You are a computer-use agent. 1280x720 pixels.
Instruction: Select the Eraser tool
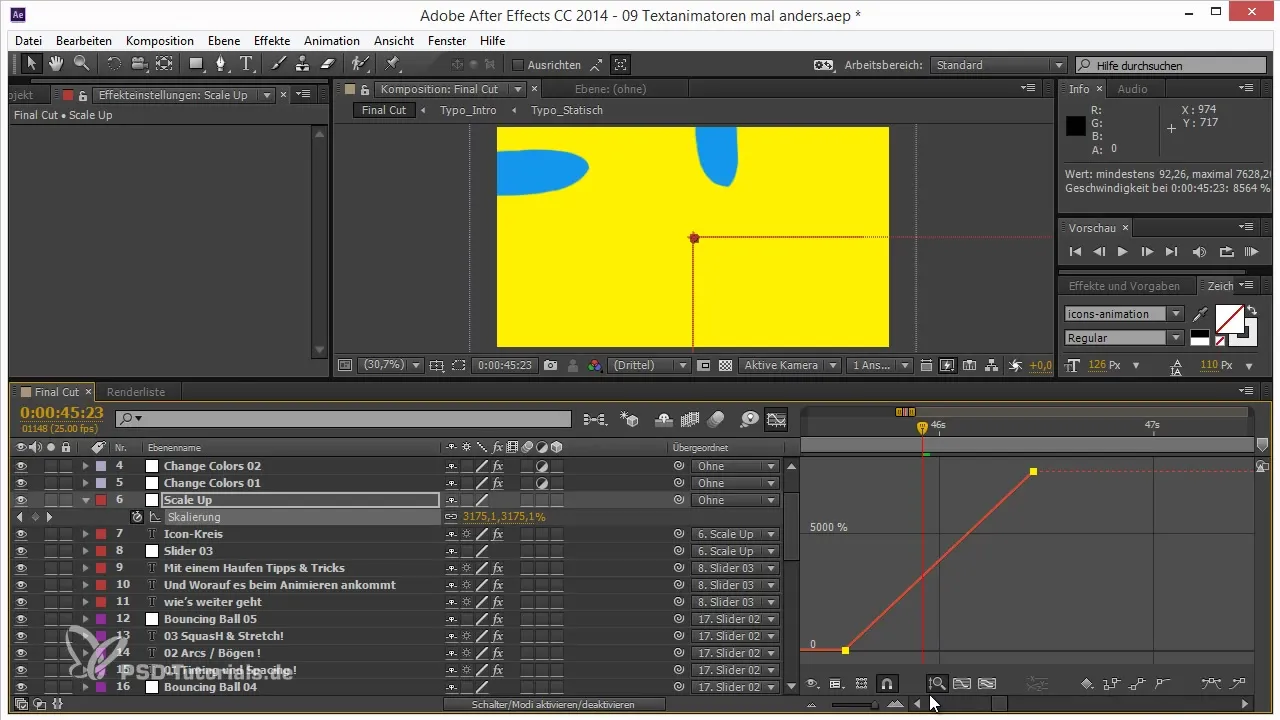click(x=327, y=64)
